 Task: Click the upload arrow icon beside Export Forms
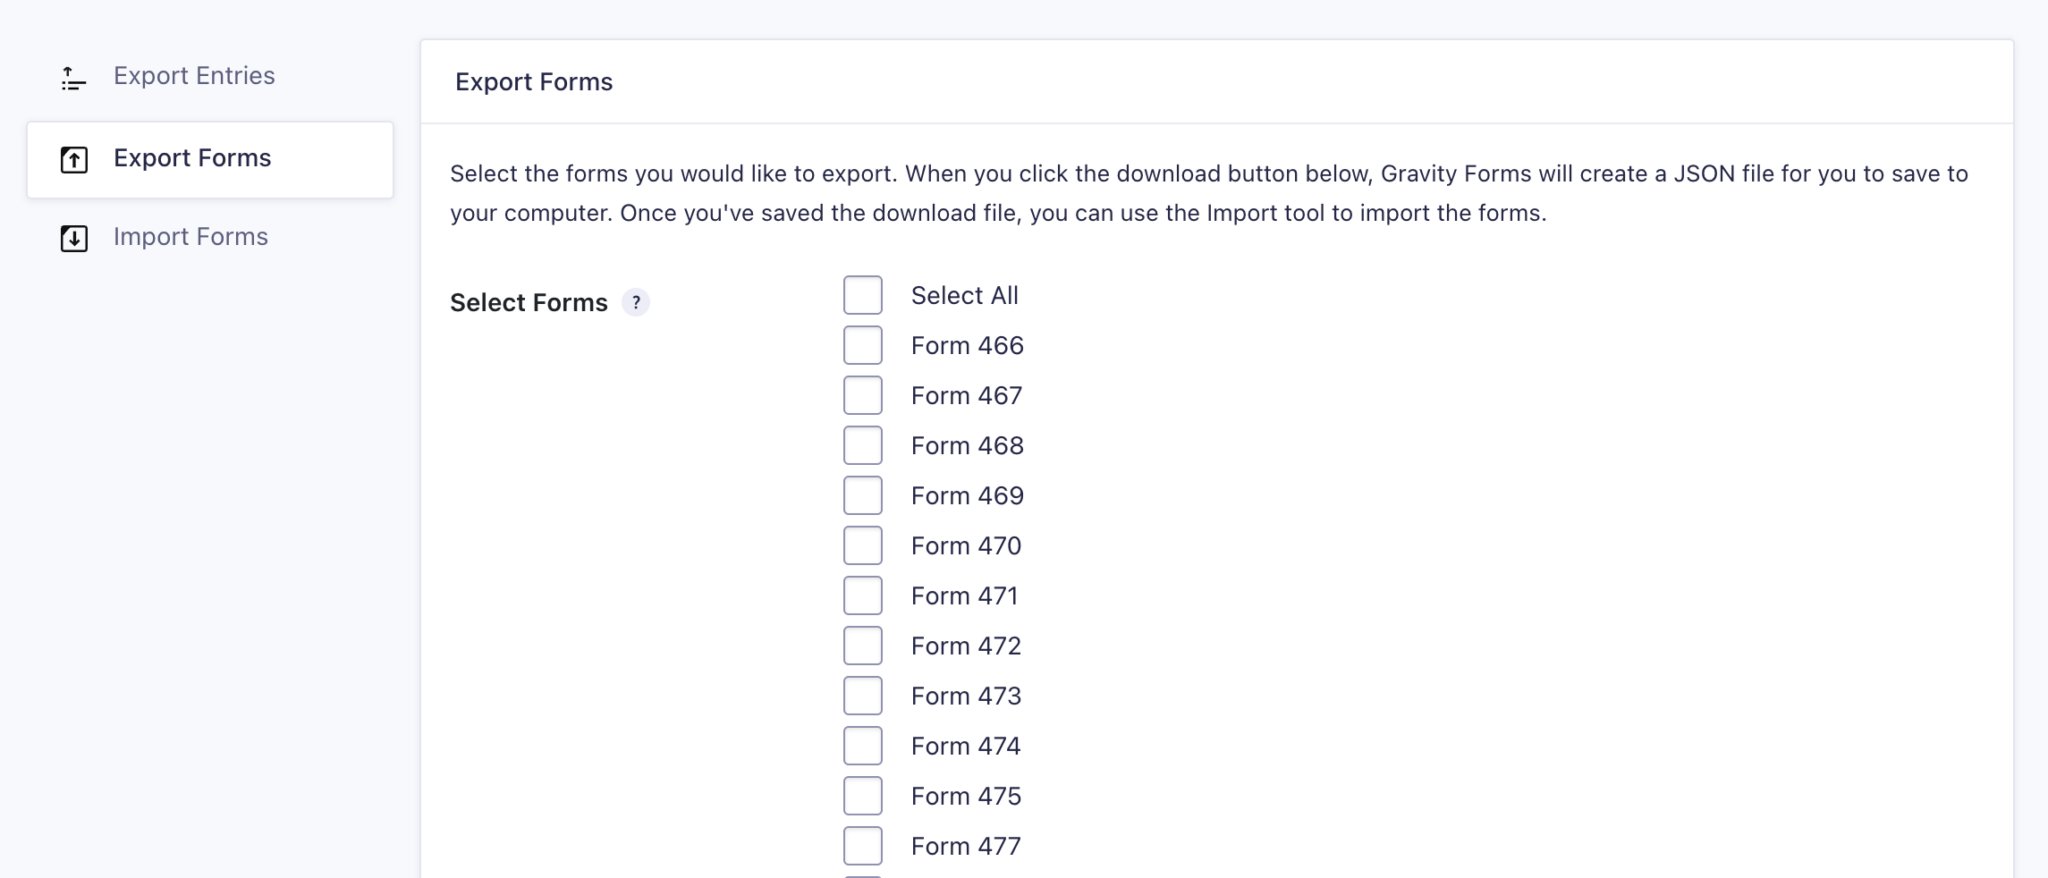click(x=74, y=158)
